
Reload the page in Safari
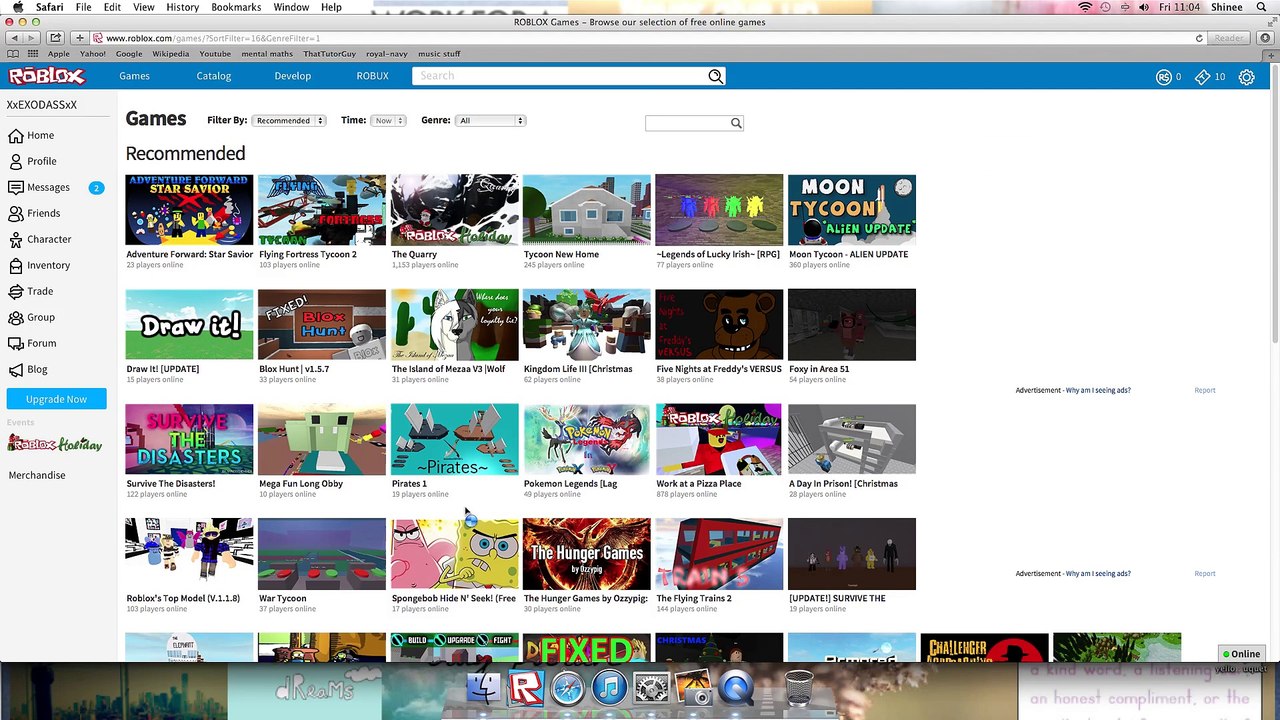(x=1199, y=38)
